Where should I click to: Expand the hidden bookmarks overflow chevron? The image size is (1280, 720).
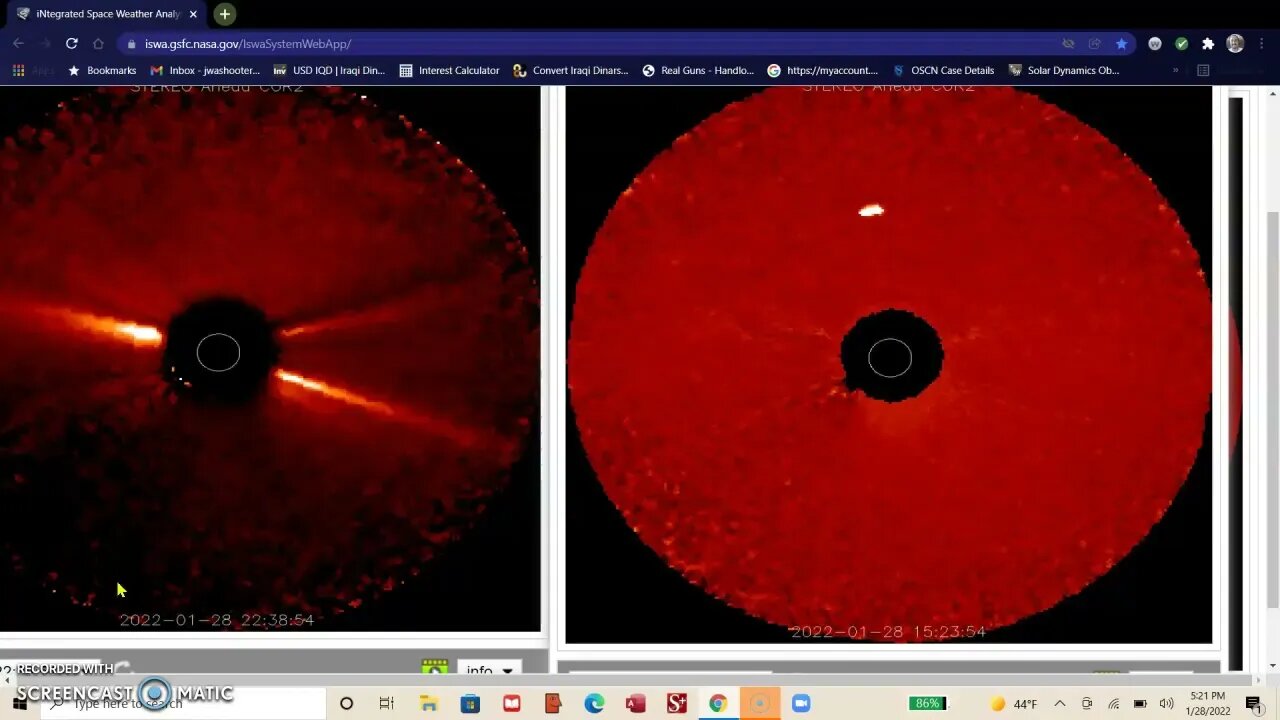tap(1175, 71)
